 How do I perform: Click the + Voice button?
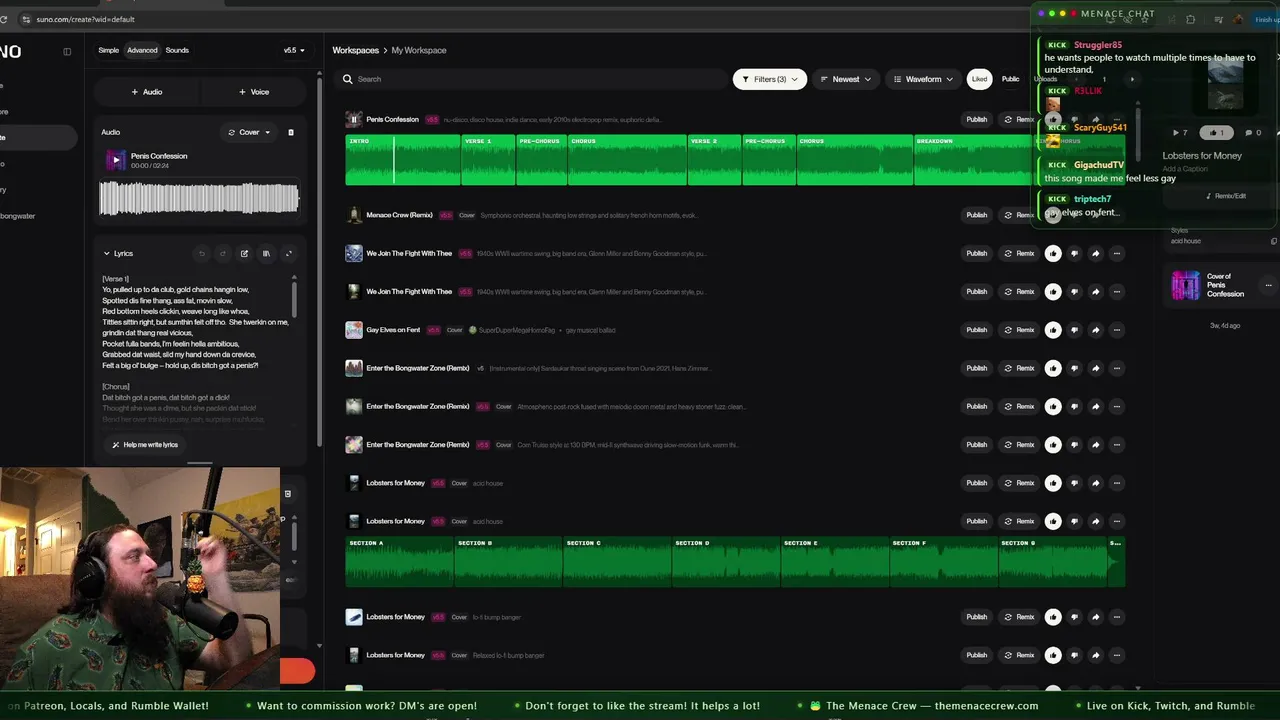point(254,92)
